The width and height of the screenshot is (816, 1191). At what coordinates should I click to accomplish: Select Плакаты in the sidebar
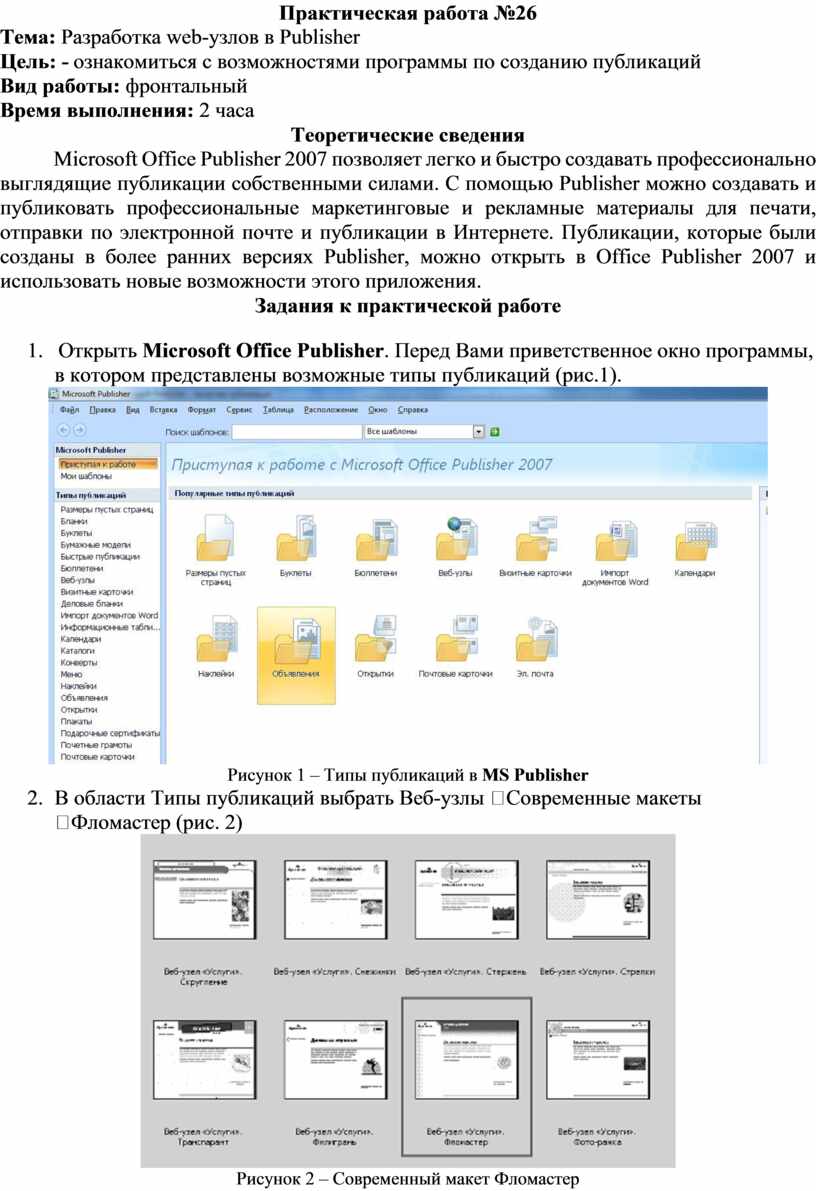tap(76, 722)
